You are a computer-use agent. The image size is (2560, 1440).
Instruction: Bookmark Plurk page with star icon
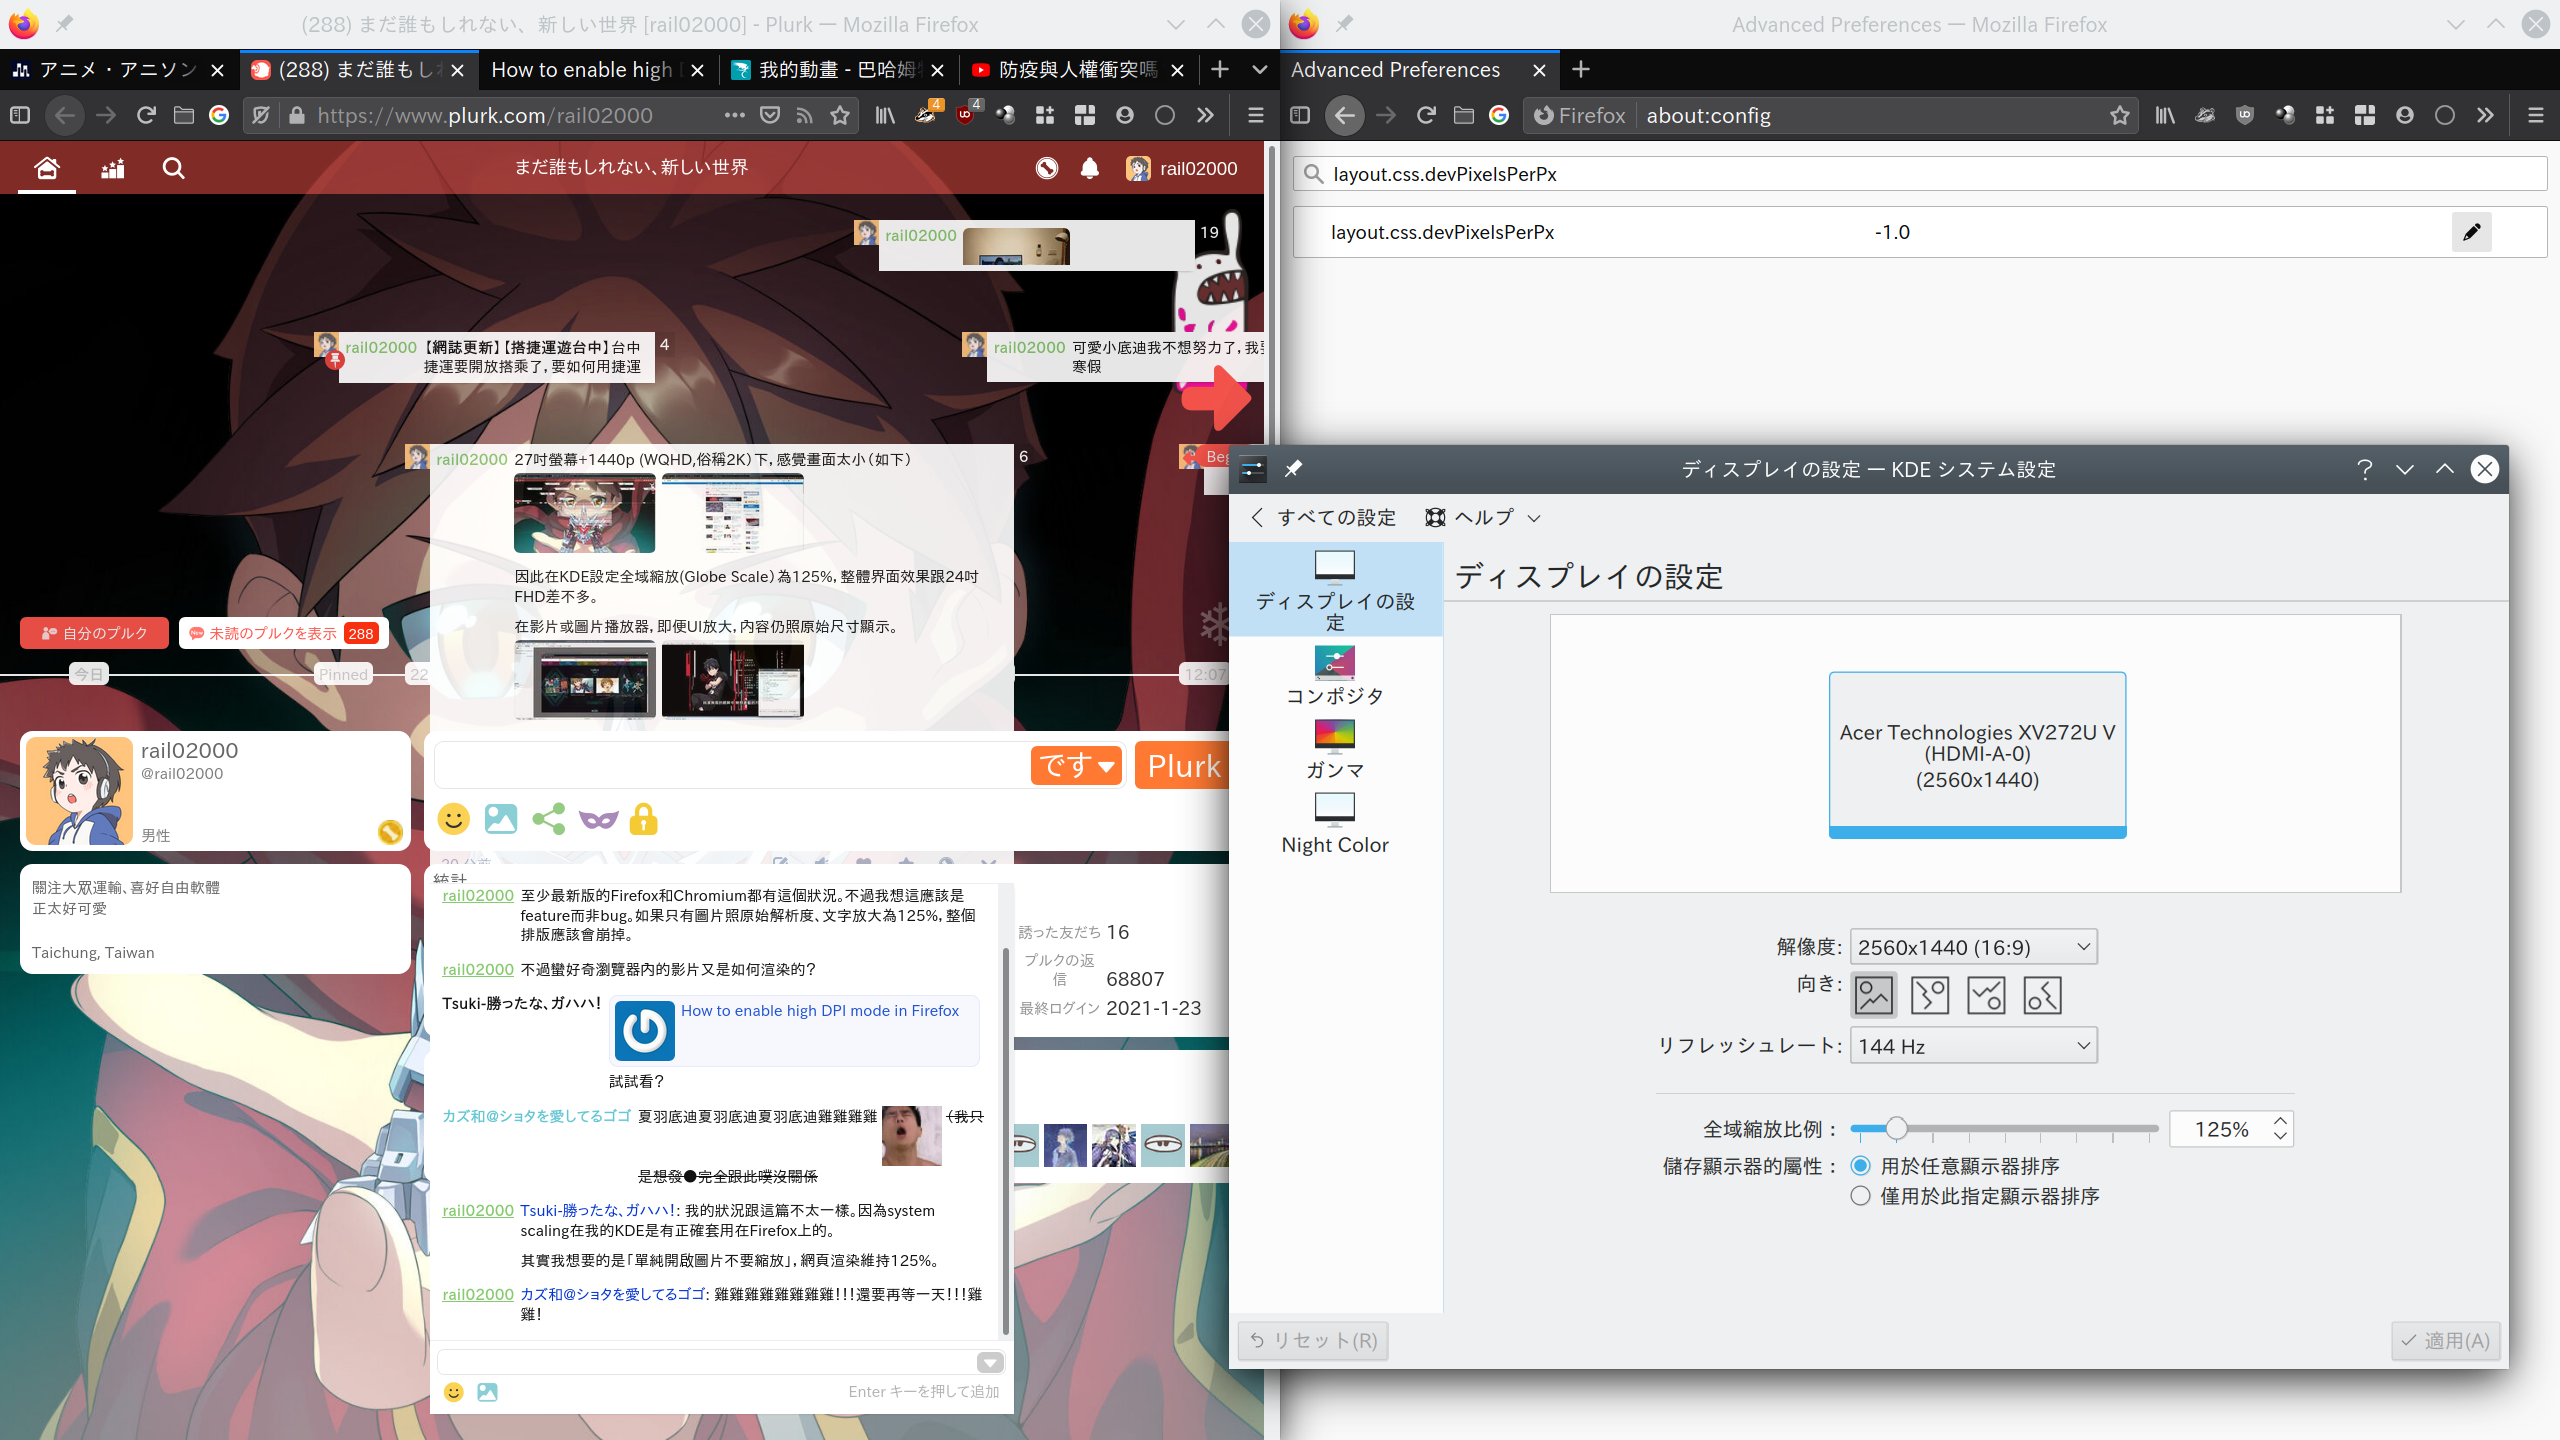pos(840,115)
